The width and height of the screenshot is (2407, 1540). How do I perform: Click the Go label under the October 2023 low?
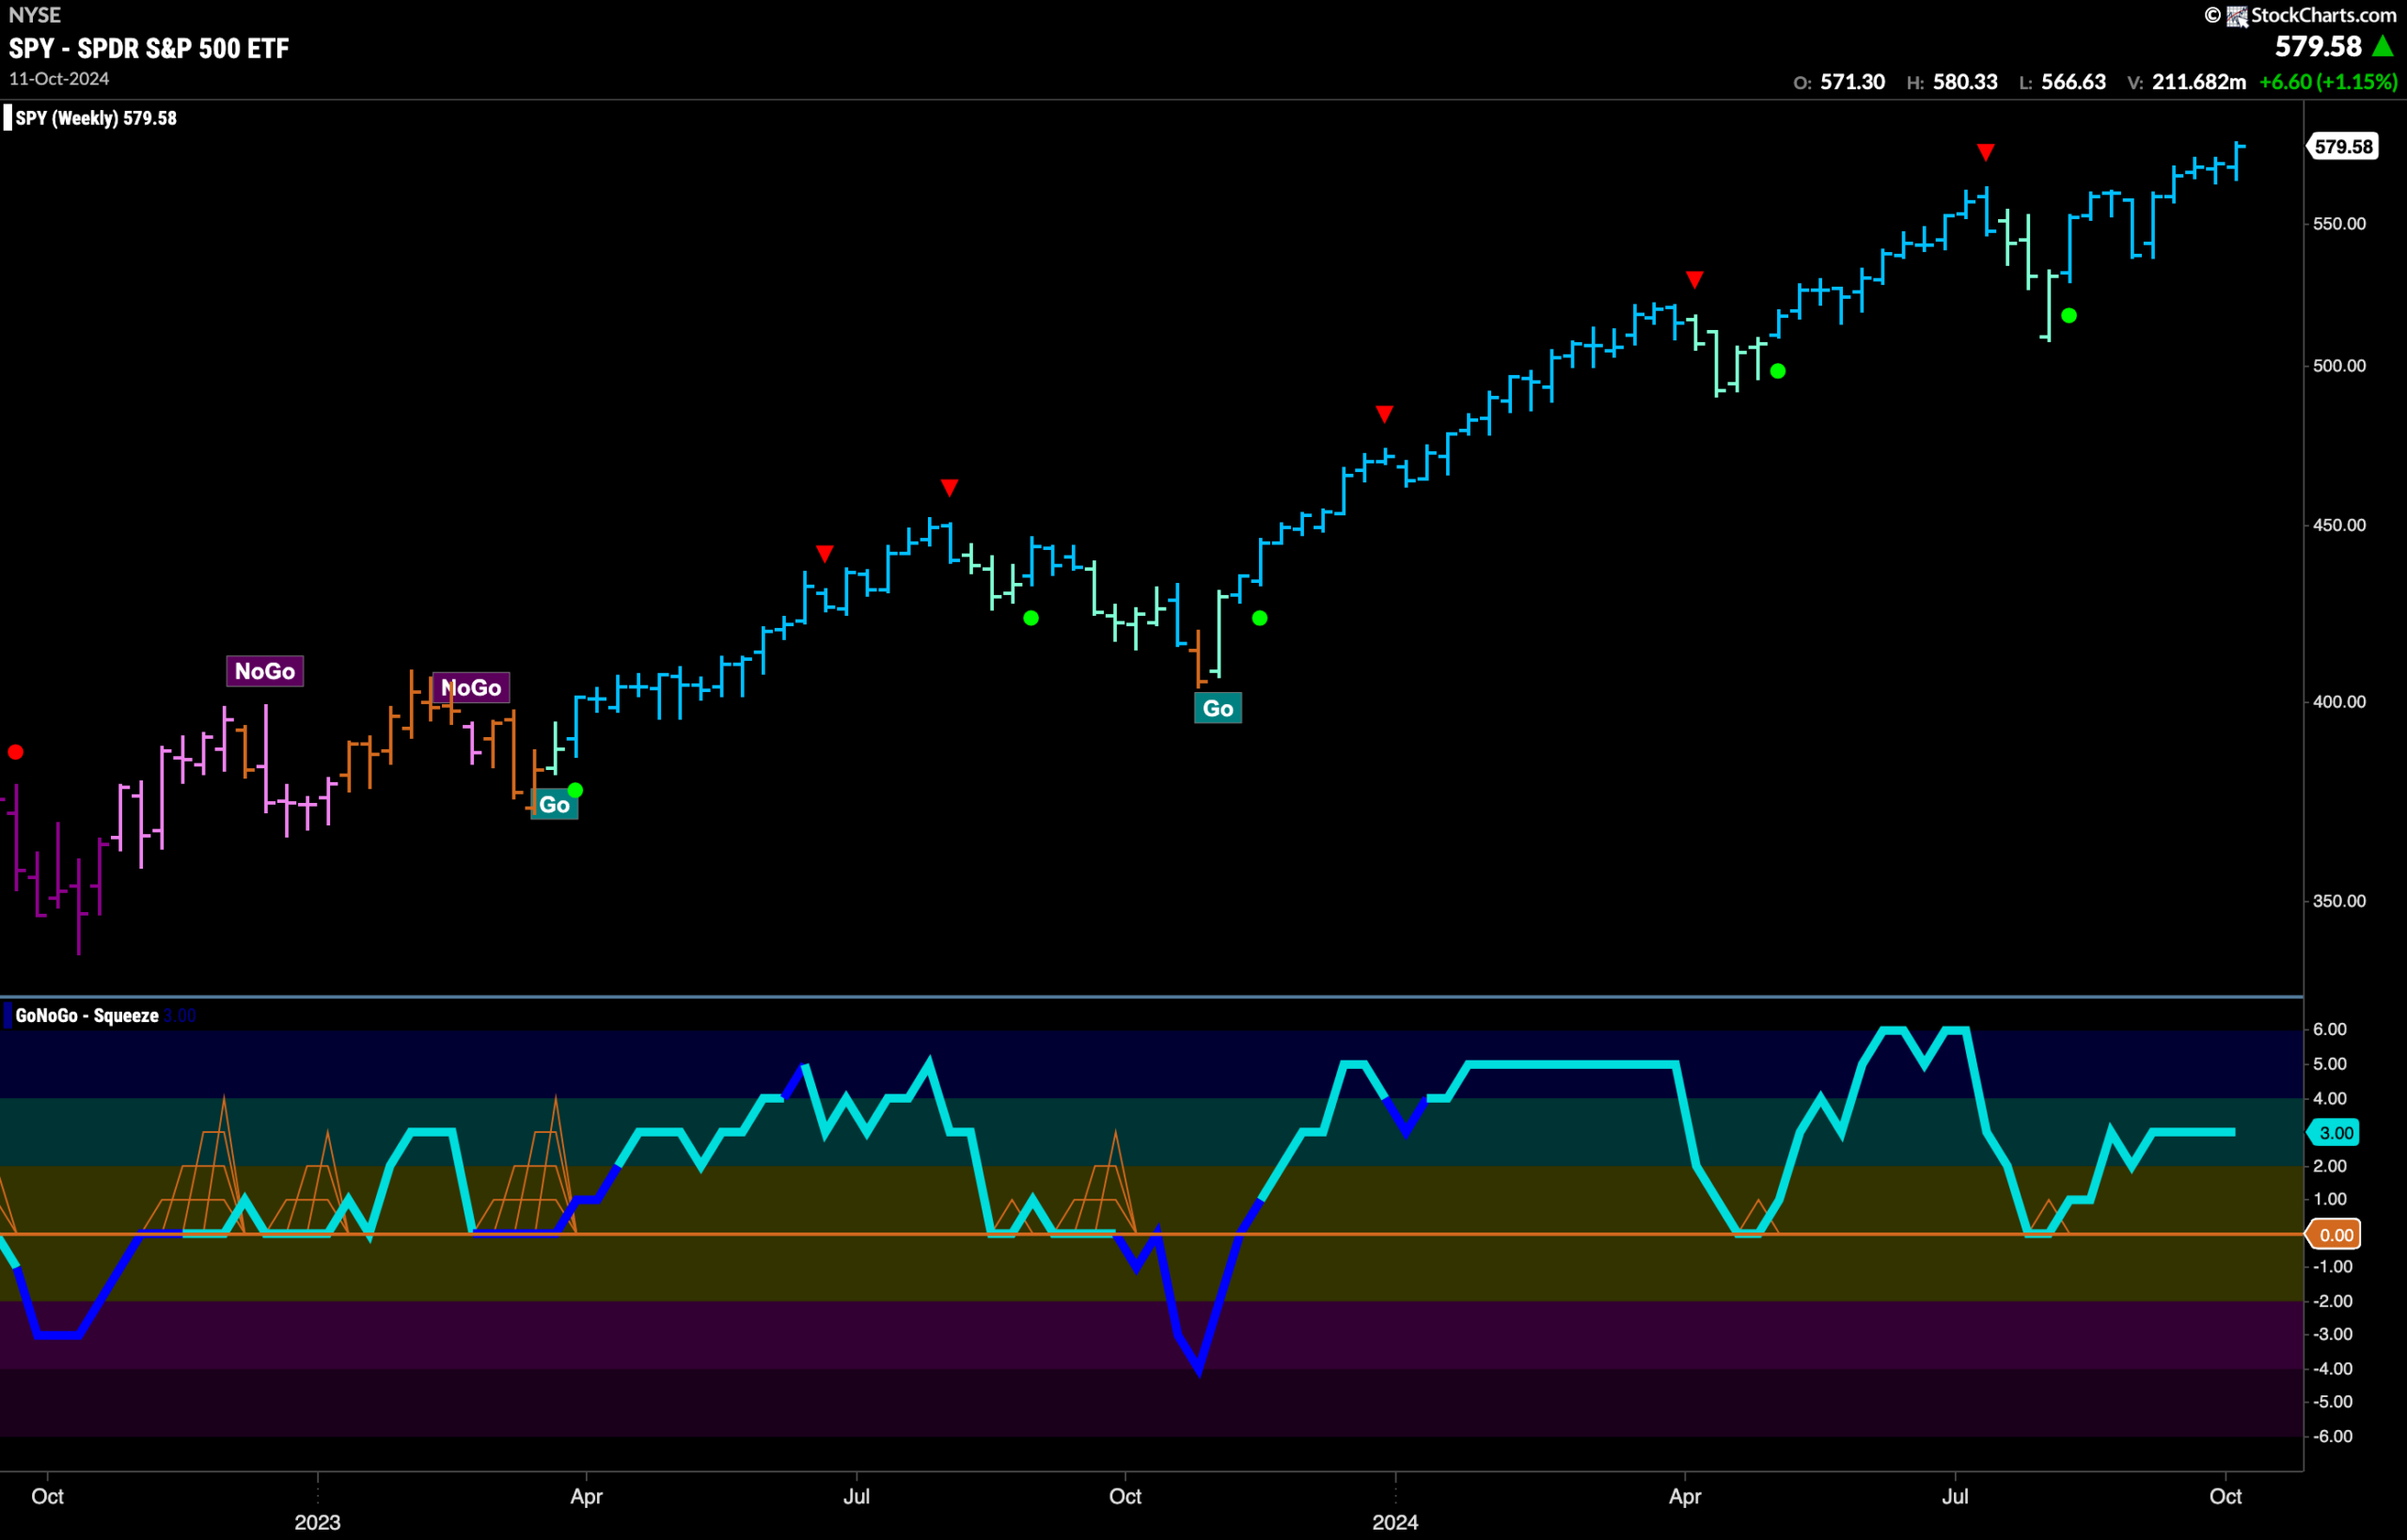point(1218,708)
